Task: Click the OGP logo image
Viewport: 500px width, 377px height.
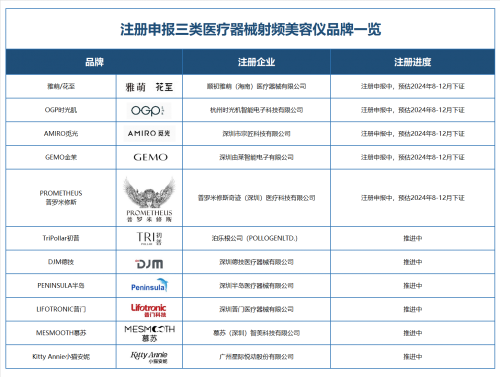Action: [149, 110]
